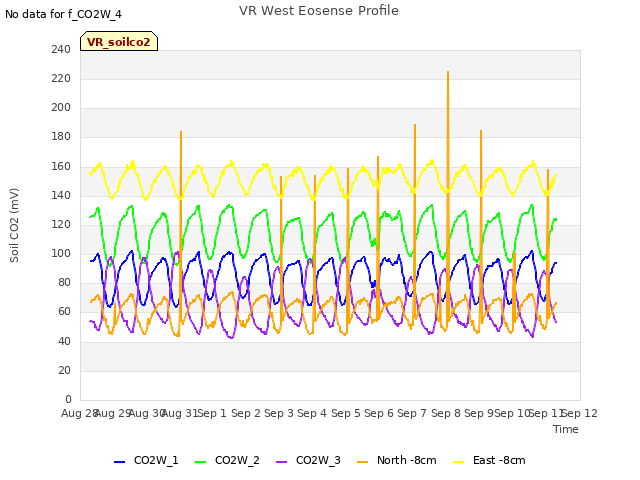This screenshot has width=640, height=480.
Task: Click the yellow East -8cm legend swatch
Action: (x=459, y=462)
